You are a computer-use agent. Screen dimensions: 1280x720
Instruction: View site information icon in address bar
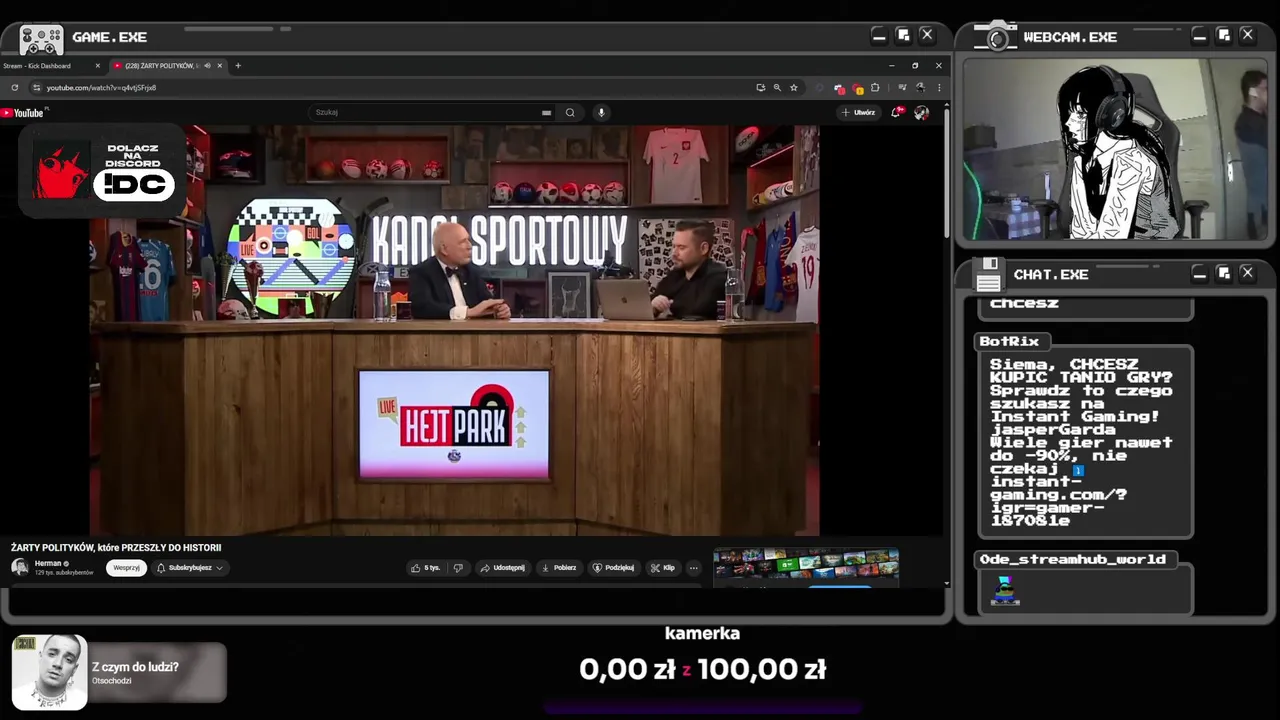[x=36, y=88]
